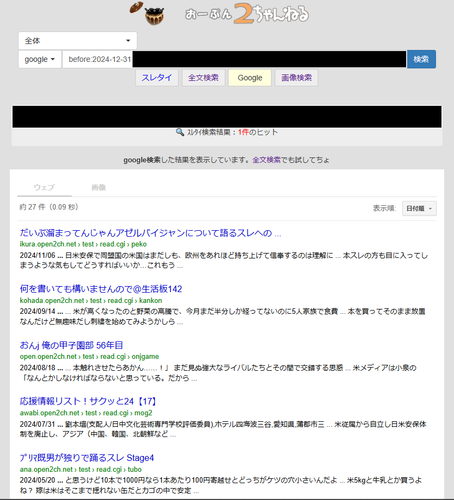The height and width of the screenshot is (500, 454).
Task: Open the google search type dropdown
Action: point(40,59)
